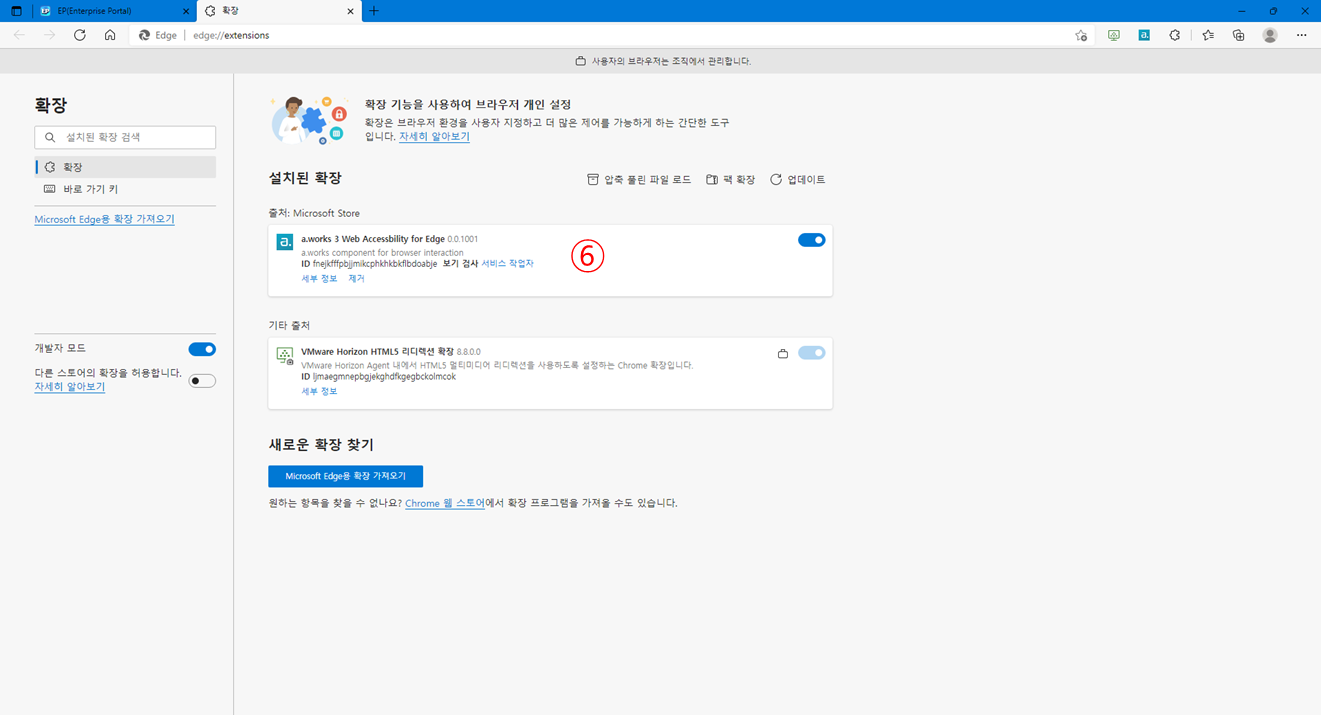Select 확장 in the sidebar
Image resolution: width=1321 pixels, height=715 pixels.
tap(125, 167)
